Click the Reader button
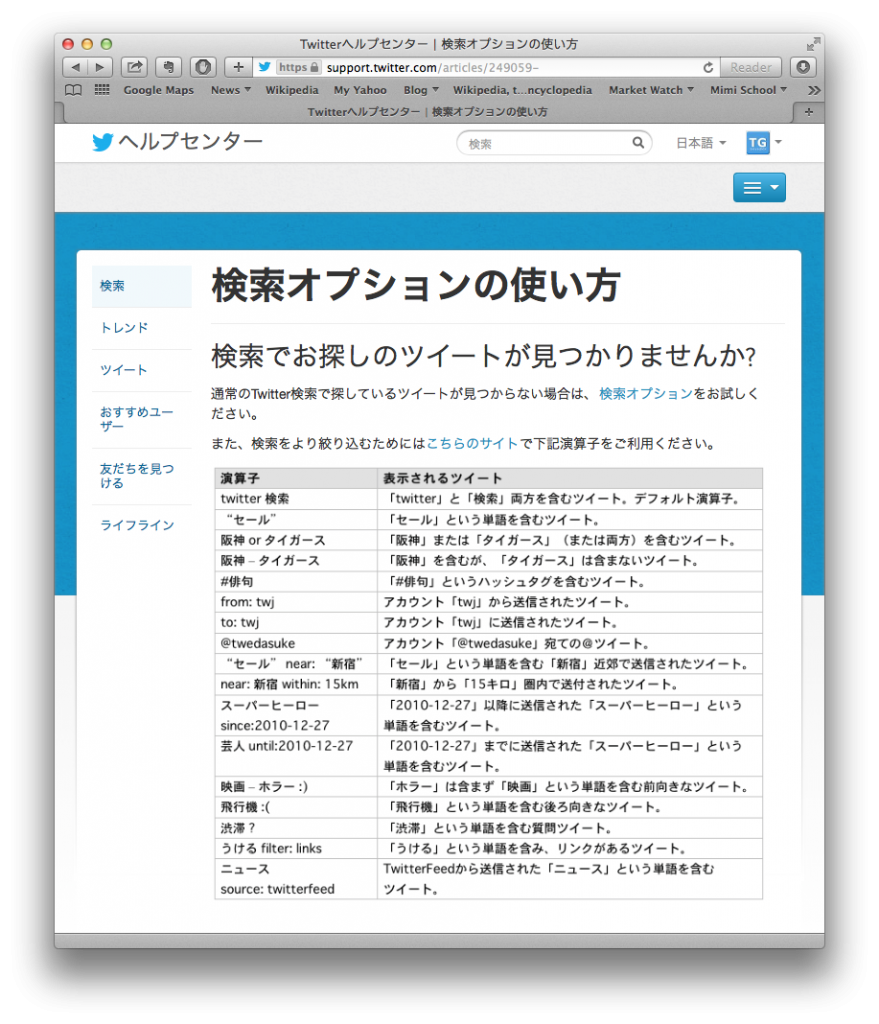The height and width of the screenshot is (1024, 879). click(751, 67)
